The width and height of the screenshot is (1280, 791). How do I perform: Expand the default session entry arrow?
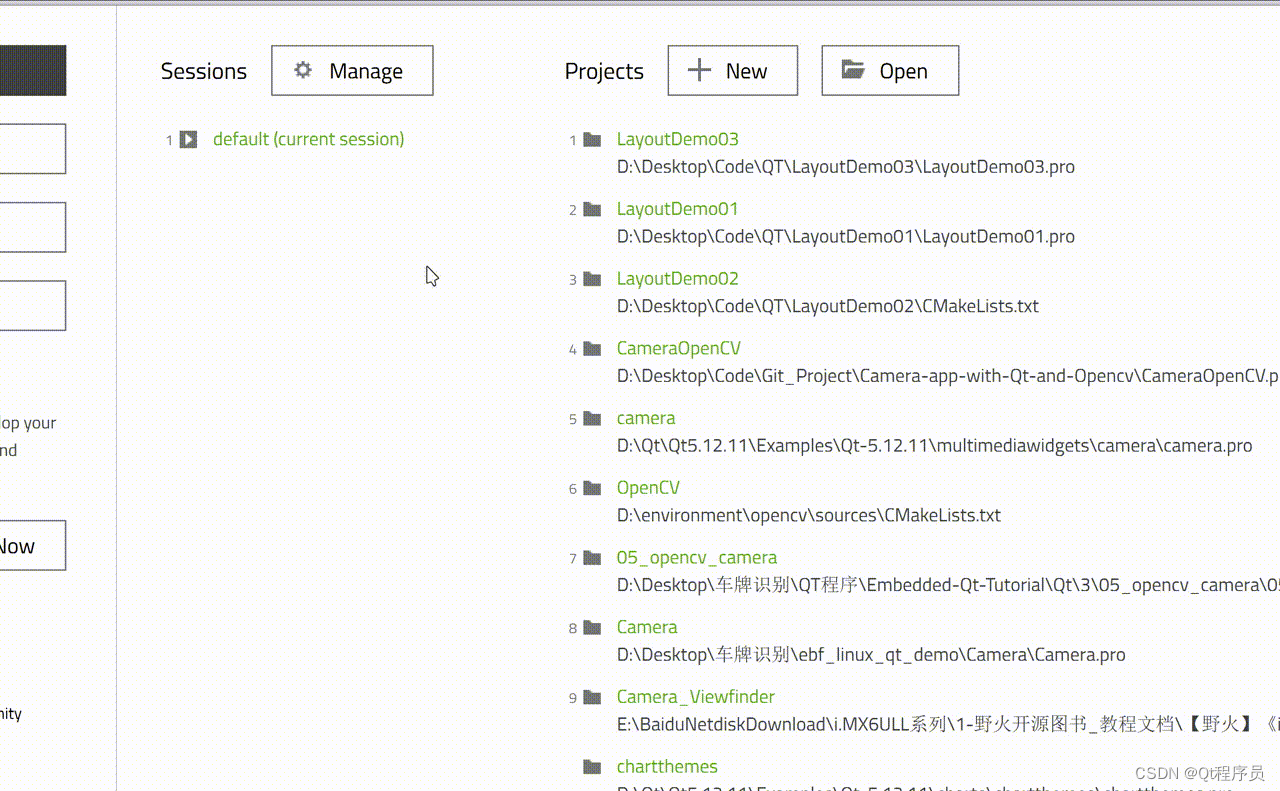pyautogui.click(x=188, y=140)
